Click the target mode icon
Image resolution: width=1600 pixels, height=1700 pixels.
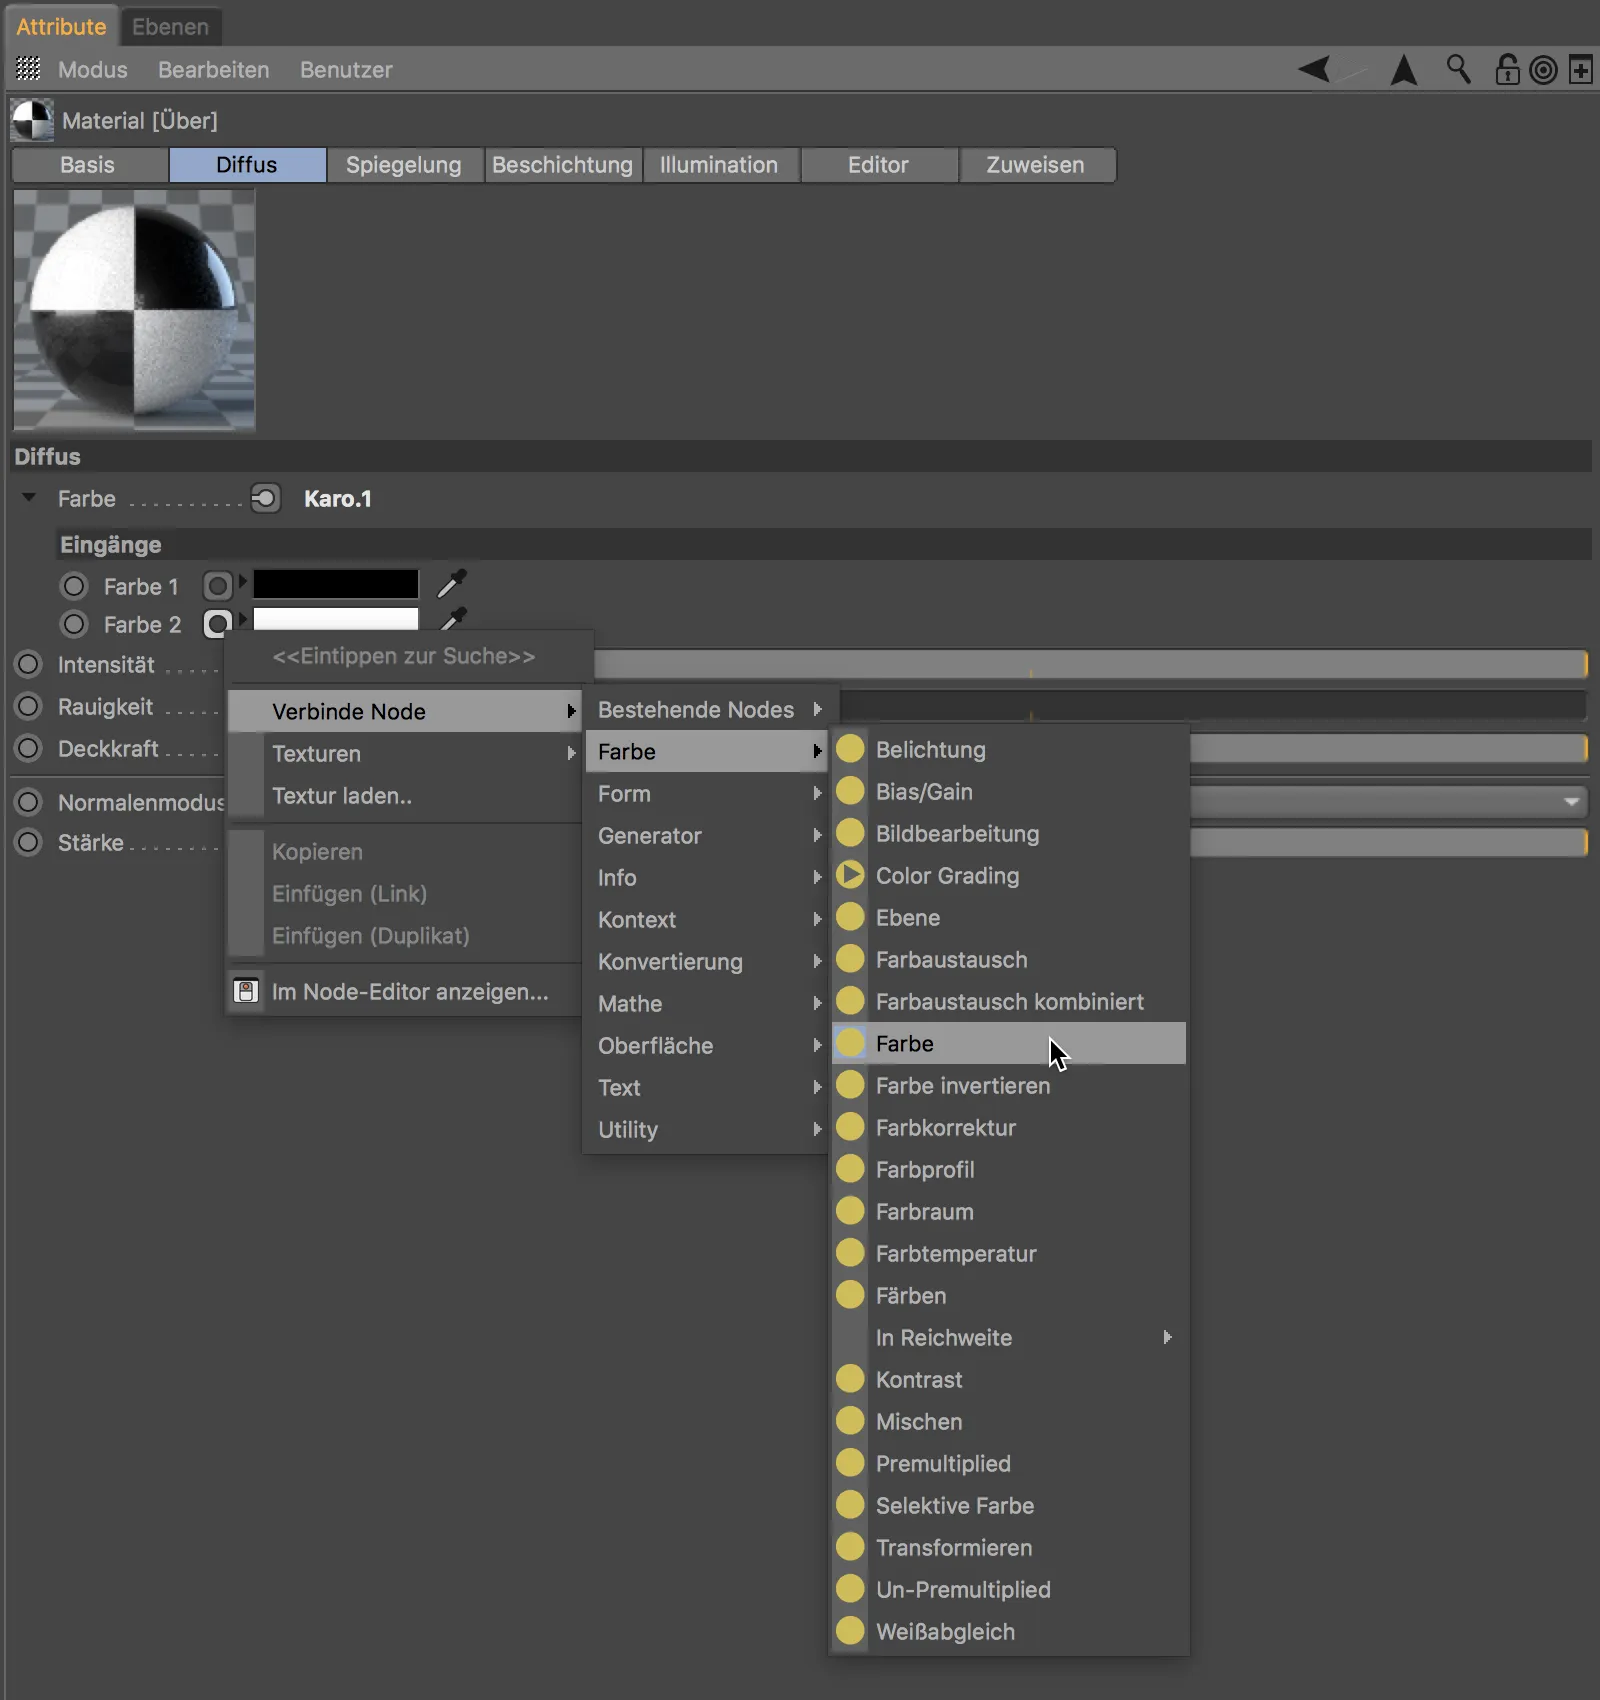tap(1544, 70)
